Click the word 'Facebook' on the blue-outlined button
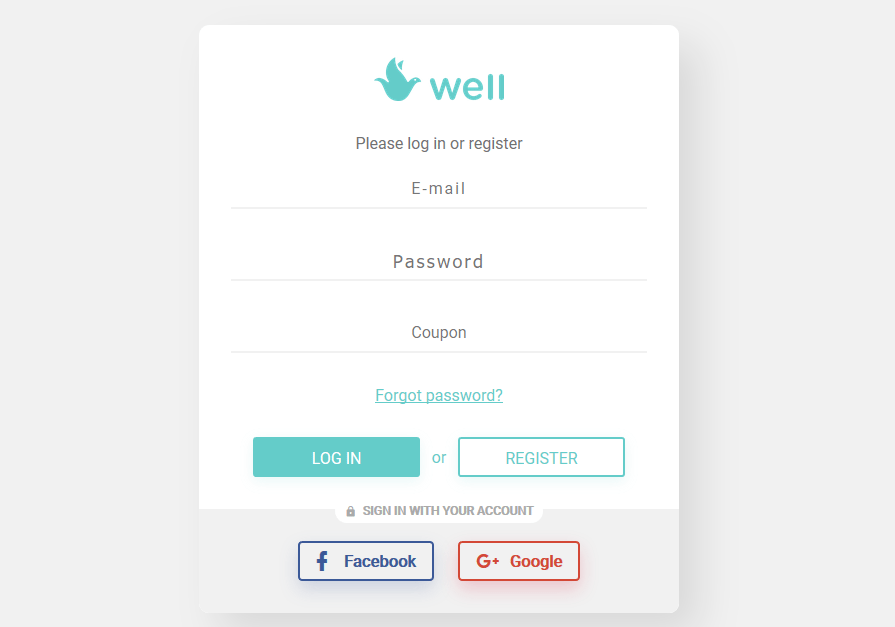The width and height of the screenshot is (895, 627). [380, 561]
